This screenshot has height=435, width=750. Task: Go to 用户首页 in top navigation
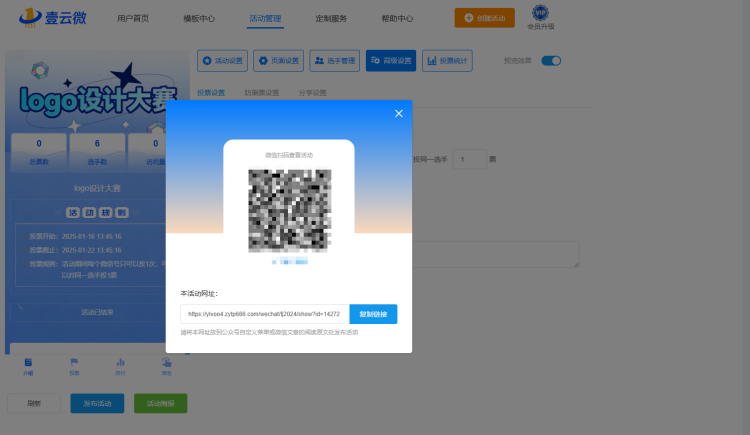tap(133, 18)
